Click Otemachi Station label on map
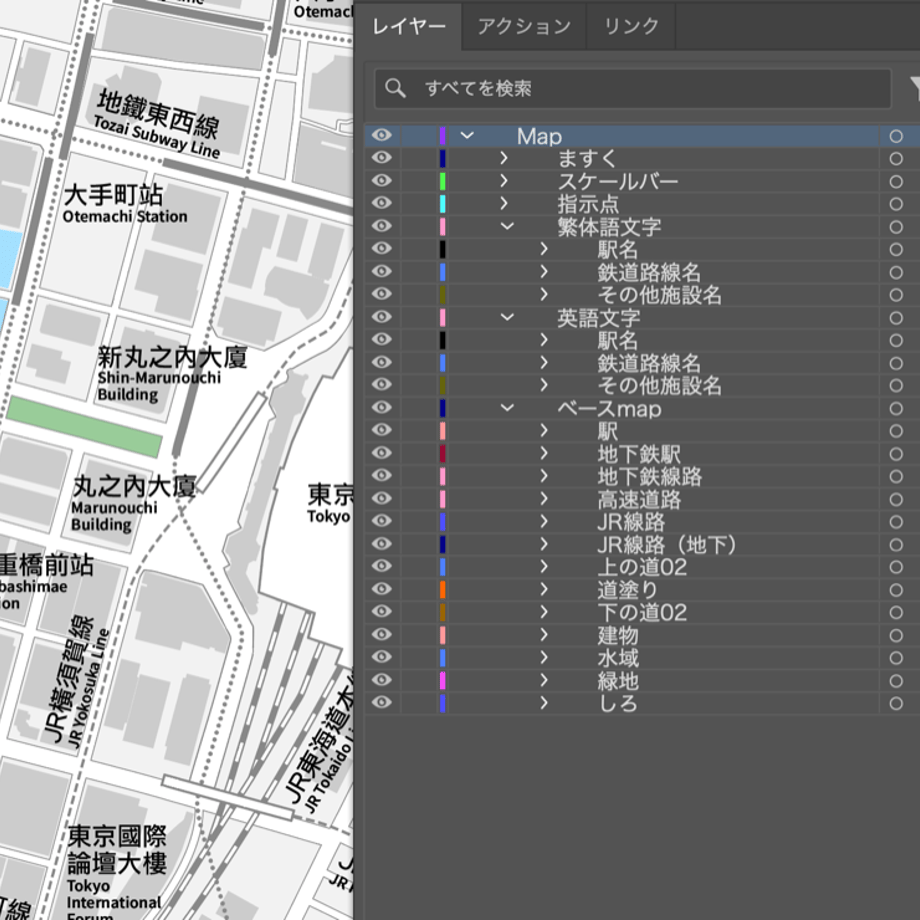 (x=124, y=217)
